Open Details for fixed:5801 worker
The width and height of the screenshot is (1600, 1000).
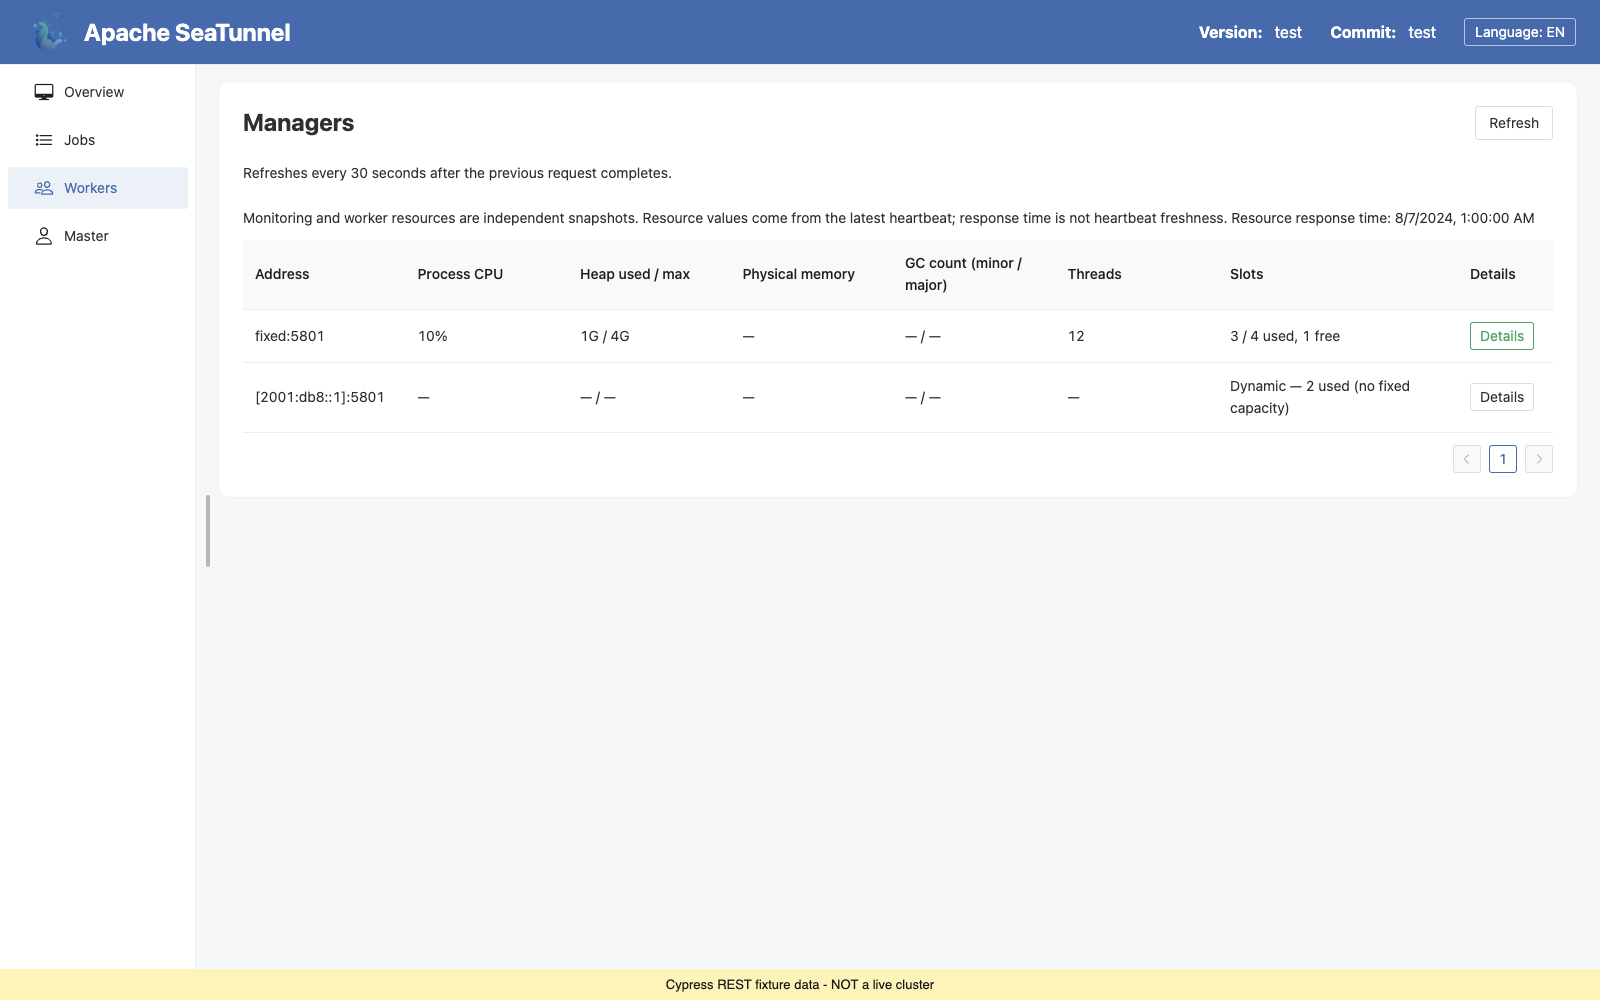tap(1502, 336)
